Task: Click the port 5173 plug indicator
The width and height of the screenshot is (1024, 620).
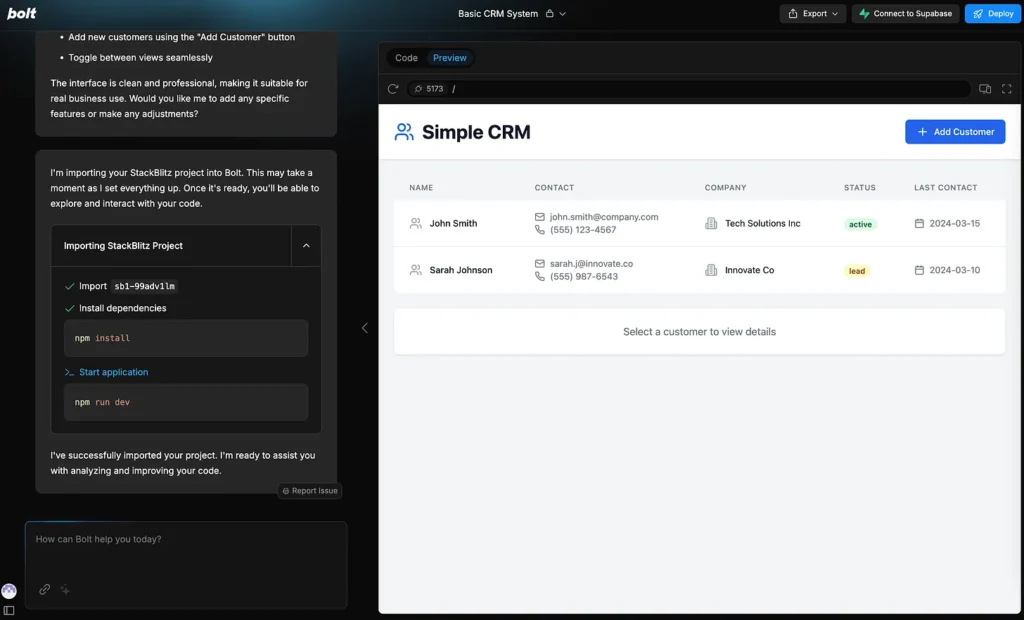Action: point(428,89)
